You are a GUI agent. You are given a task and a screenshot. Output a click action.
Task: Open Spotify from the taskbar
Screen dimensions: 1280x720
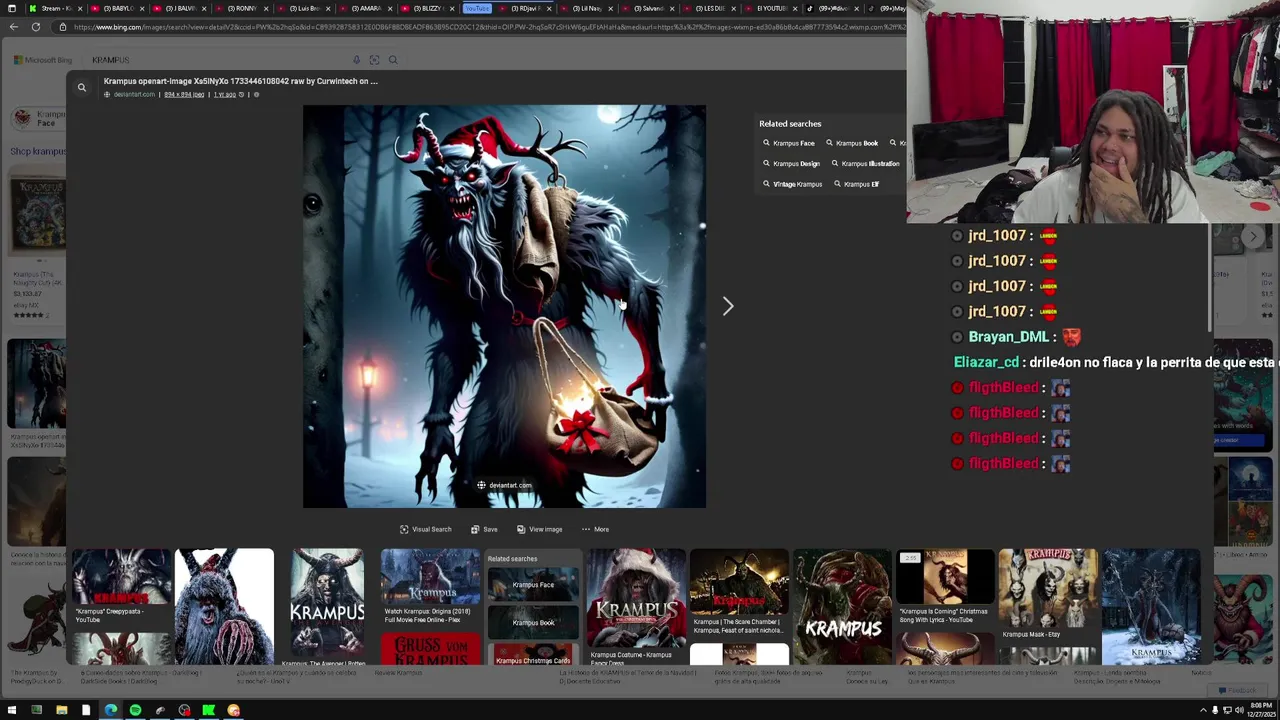[x=135, y=710]
